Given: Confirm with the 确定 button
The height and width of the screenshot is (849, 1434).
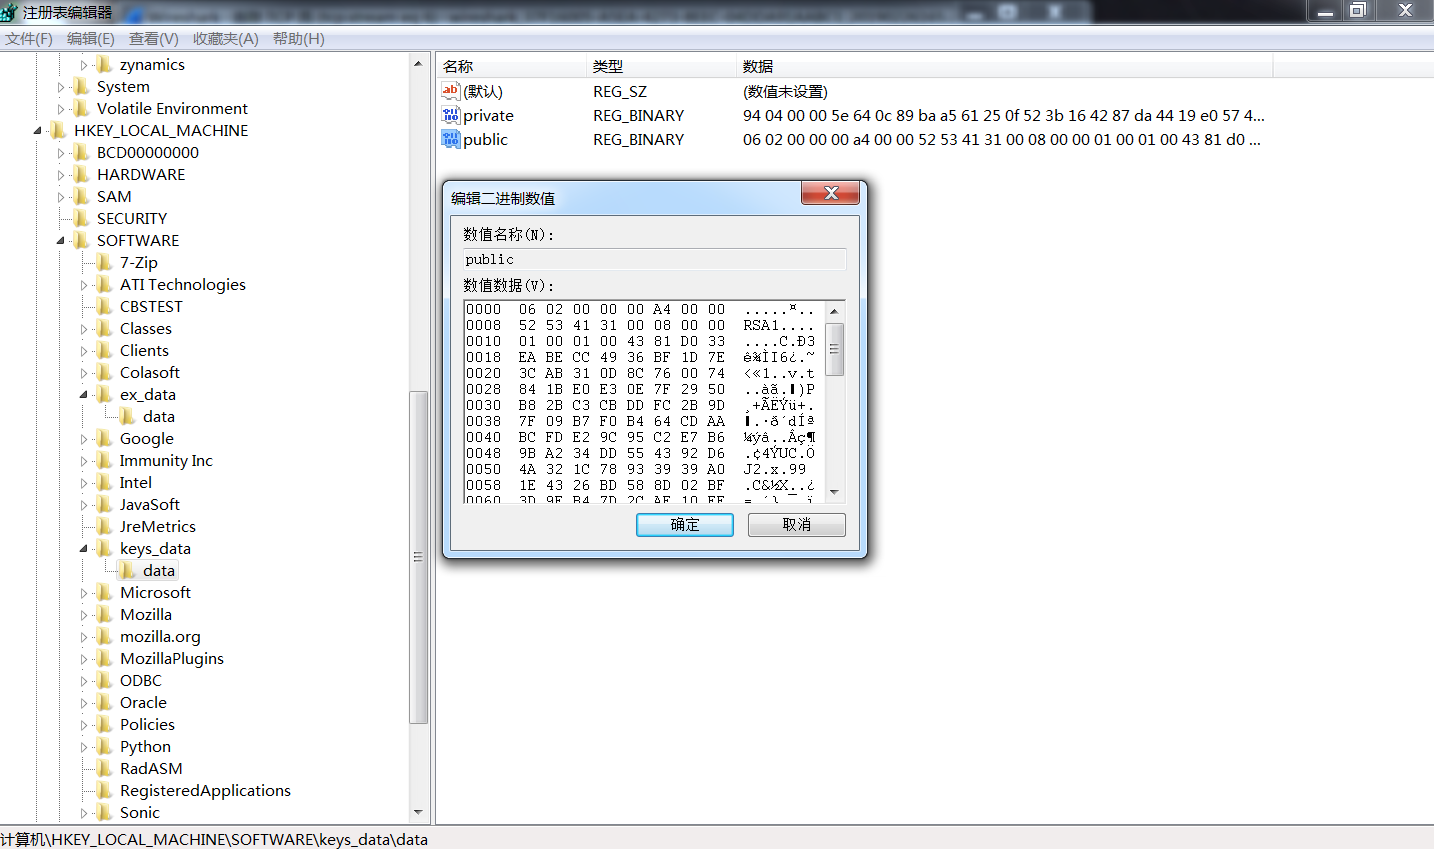Looking at the screenshot, I should tap(685, 525).
